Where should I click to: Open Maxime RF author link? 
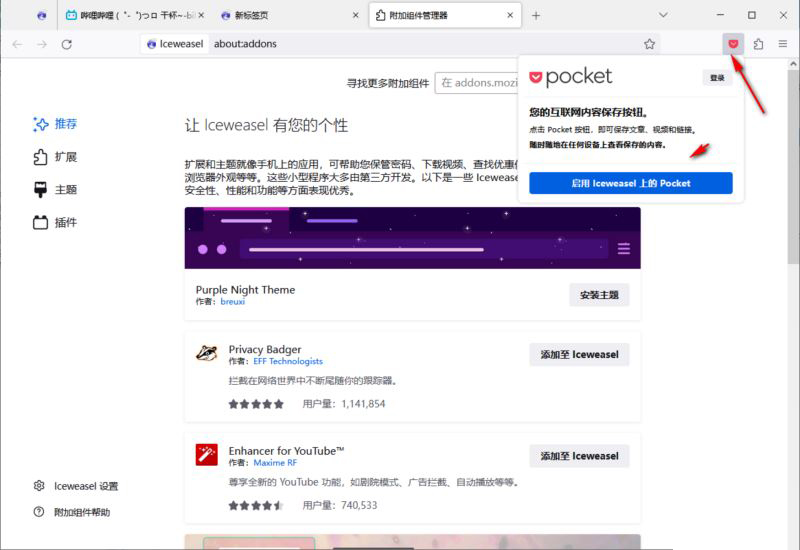click(275, 463)
